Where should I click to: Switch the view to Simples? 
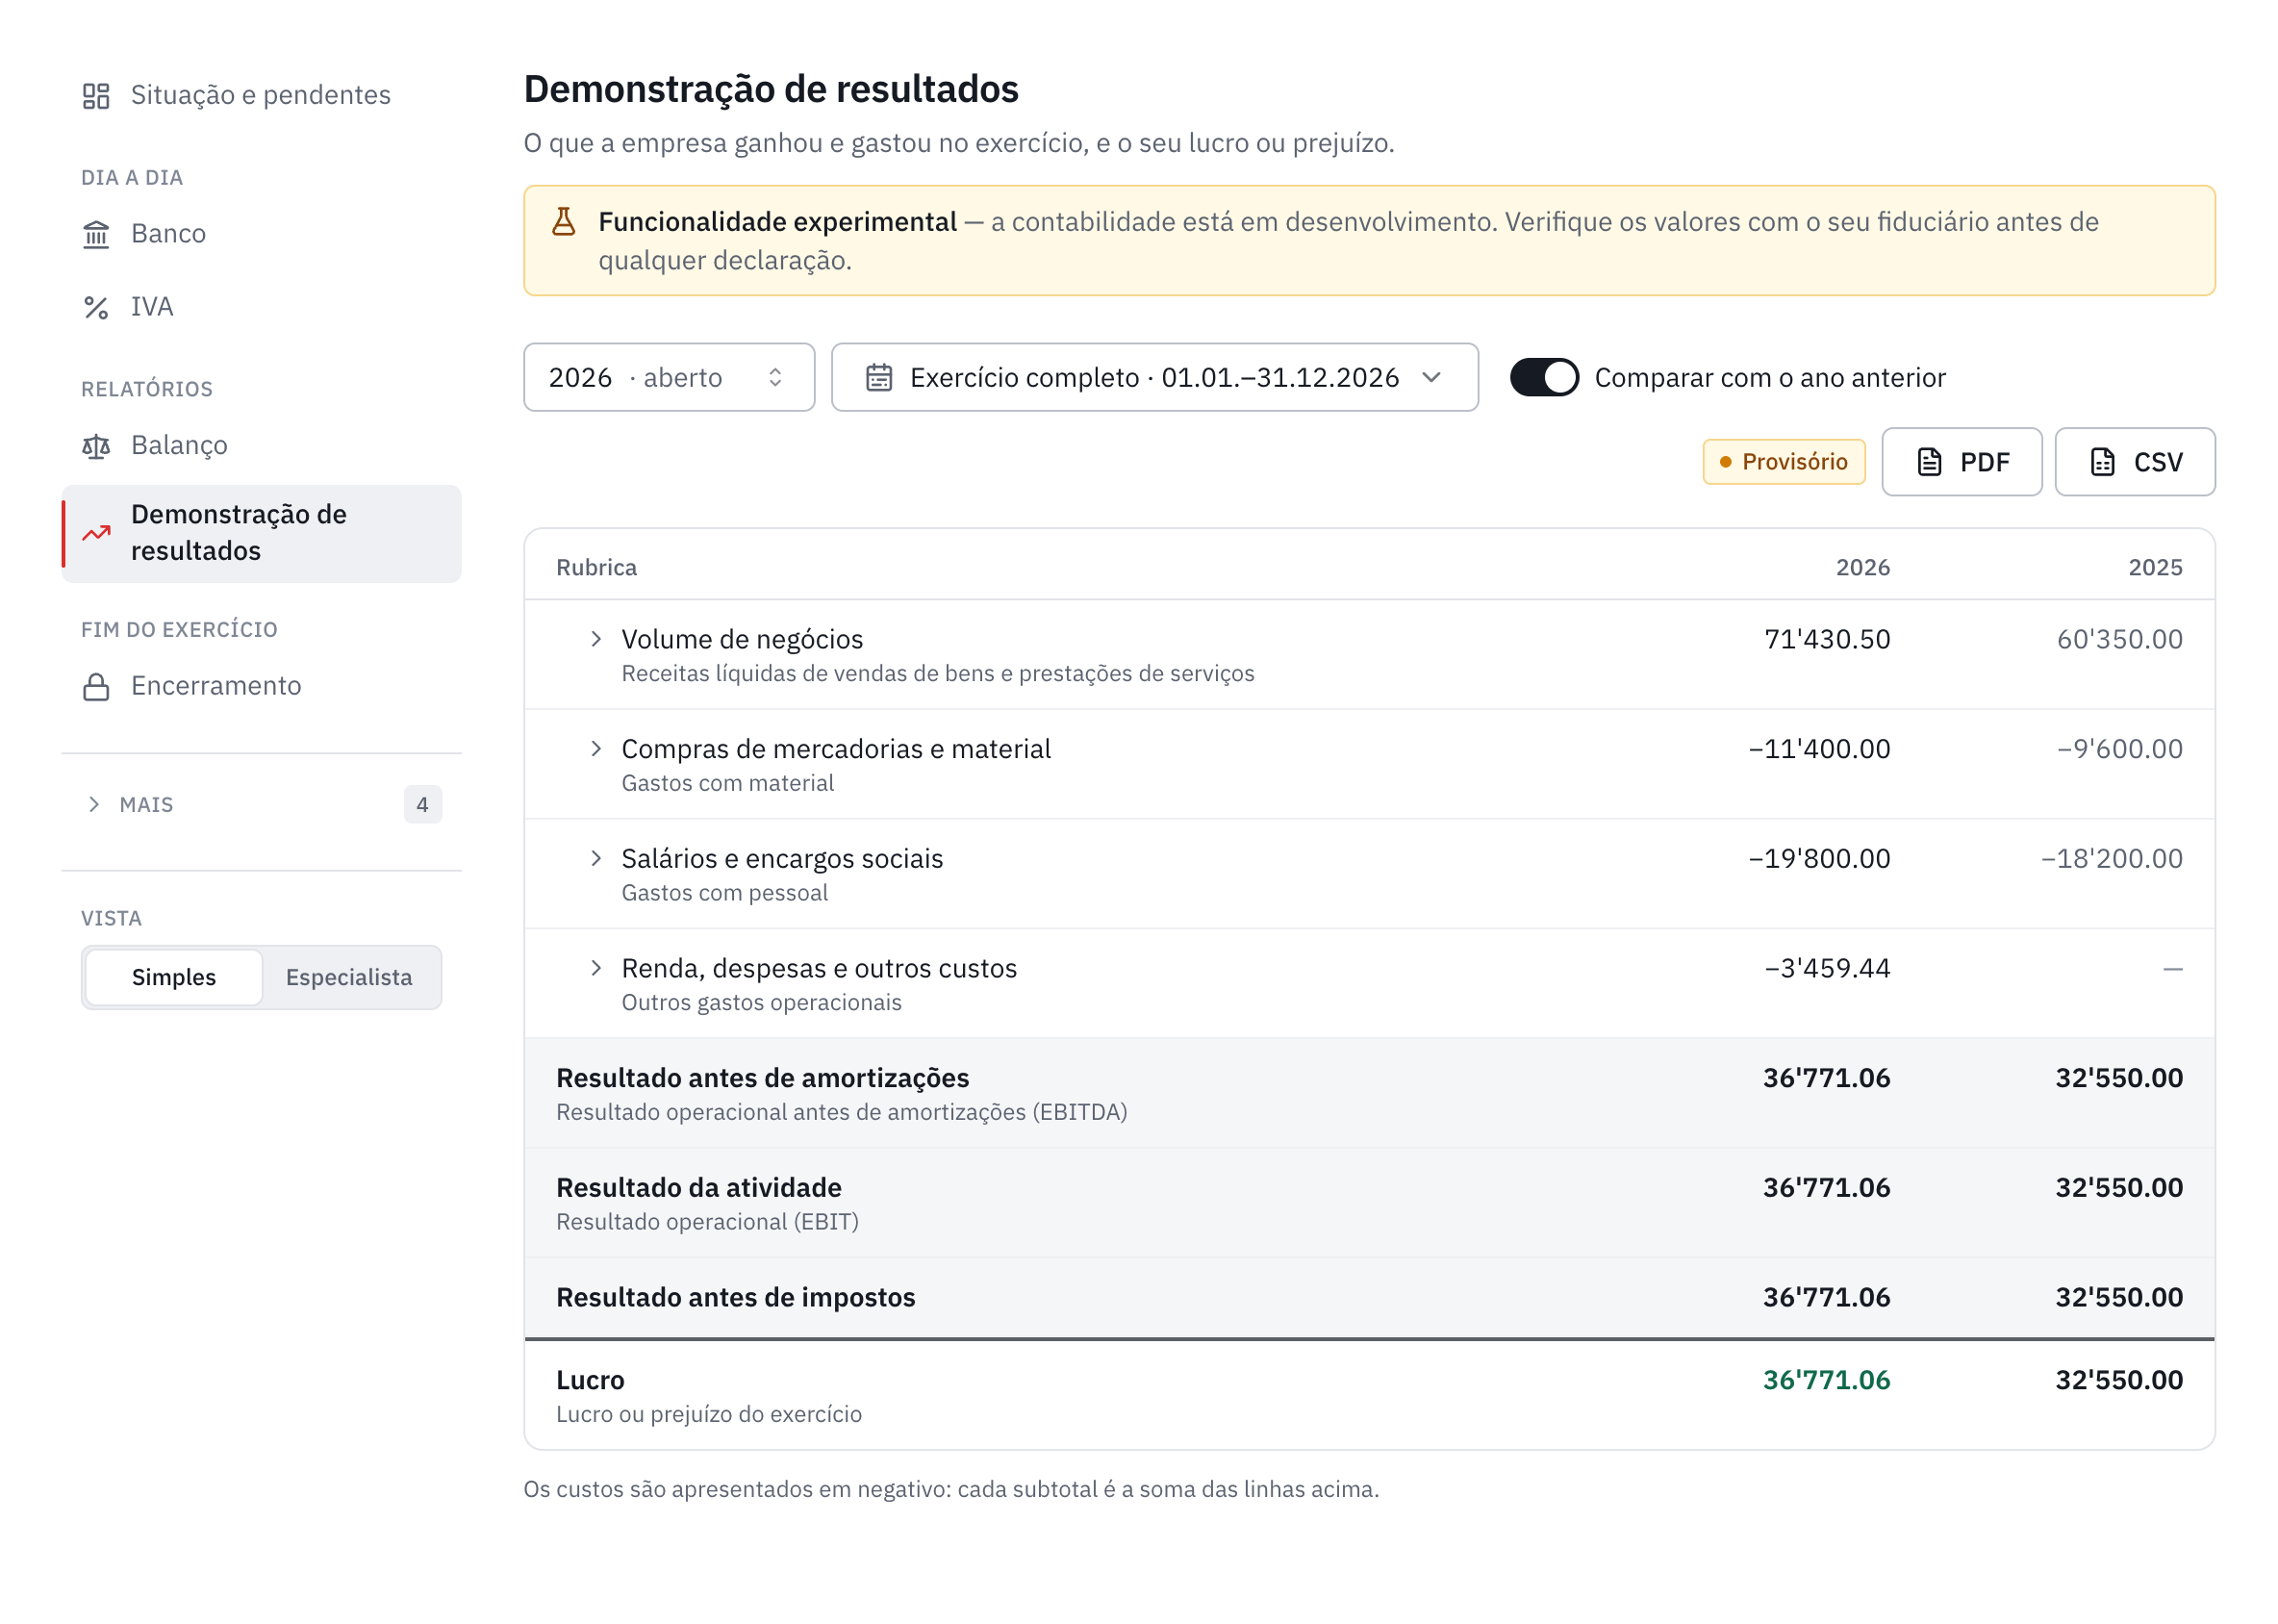coord(174,977)
